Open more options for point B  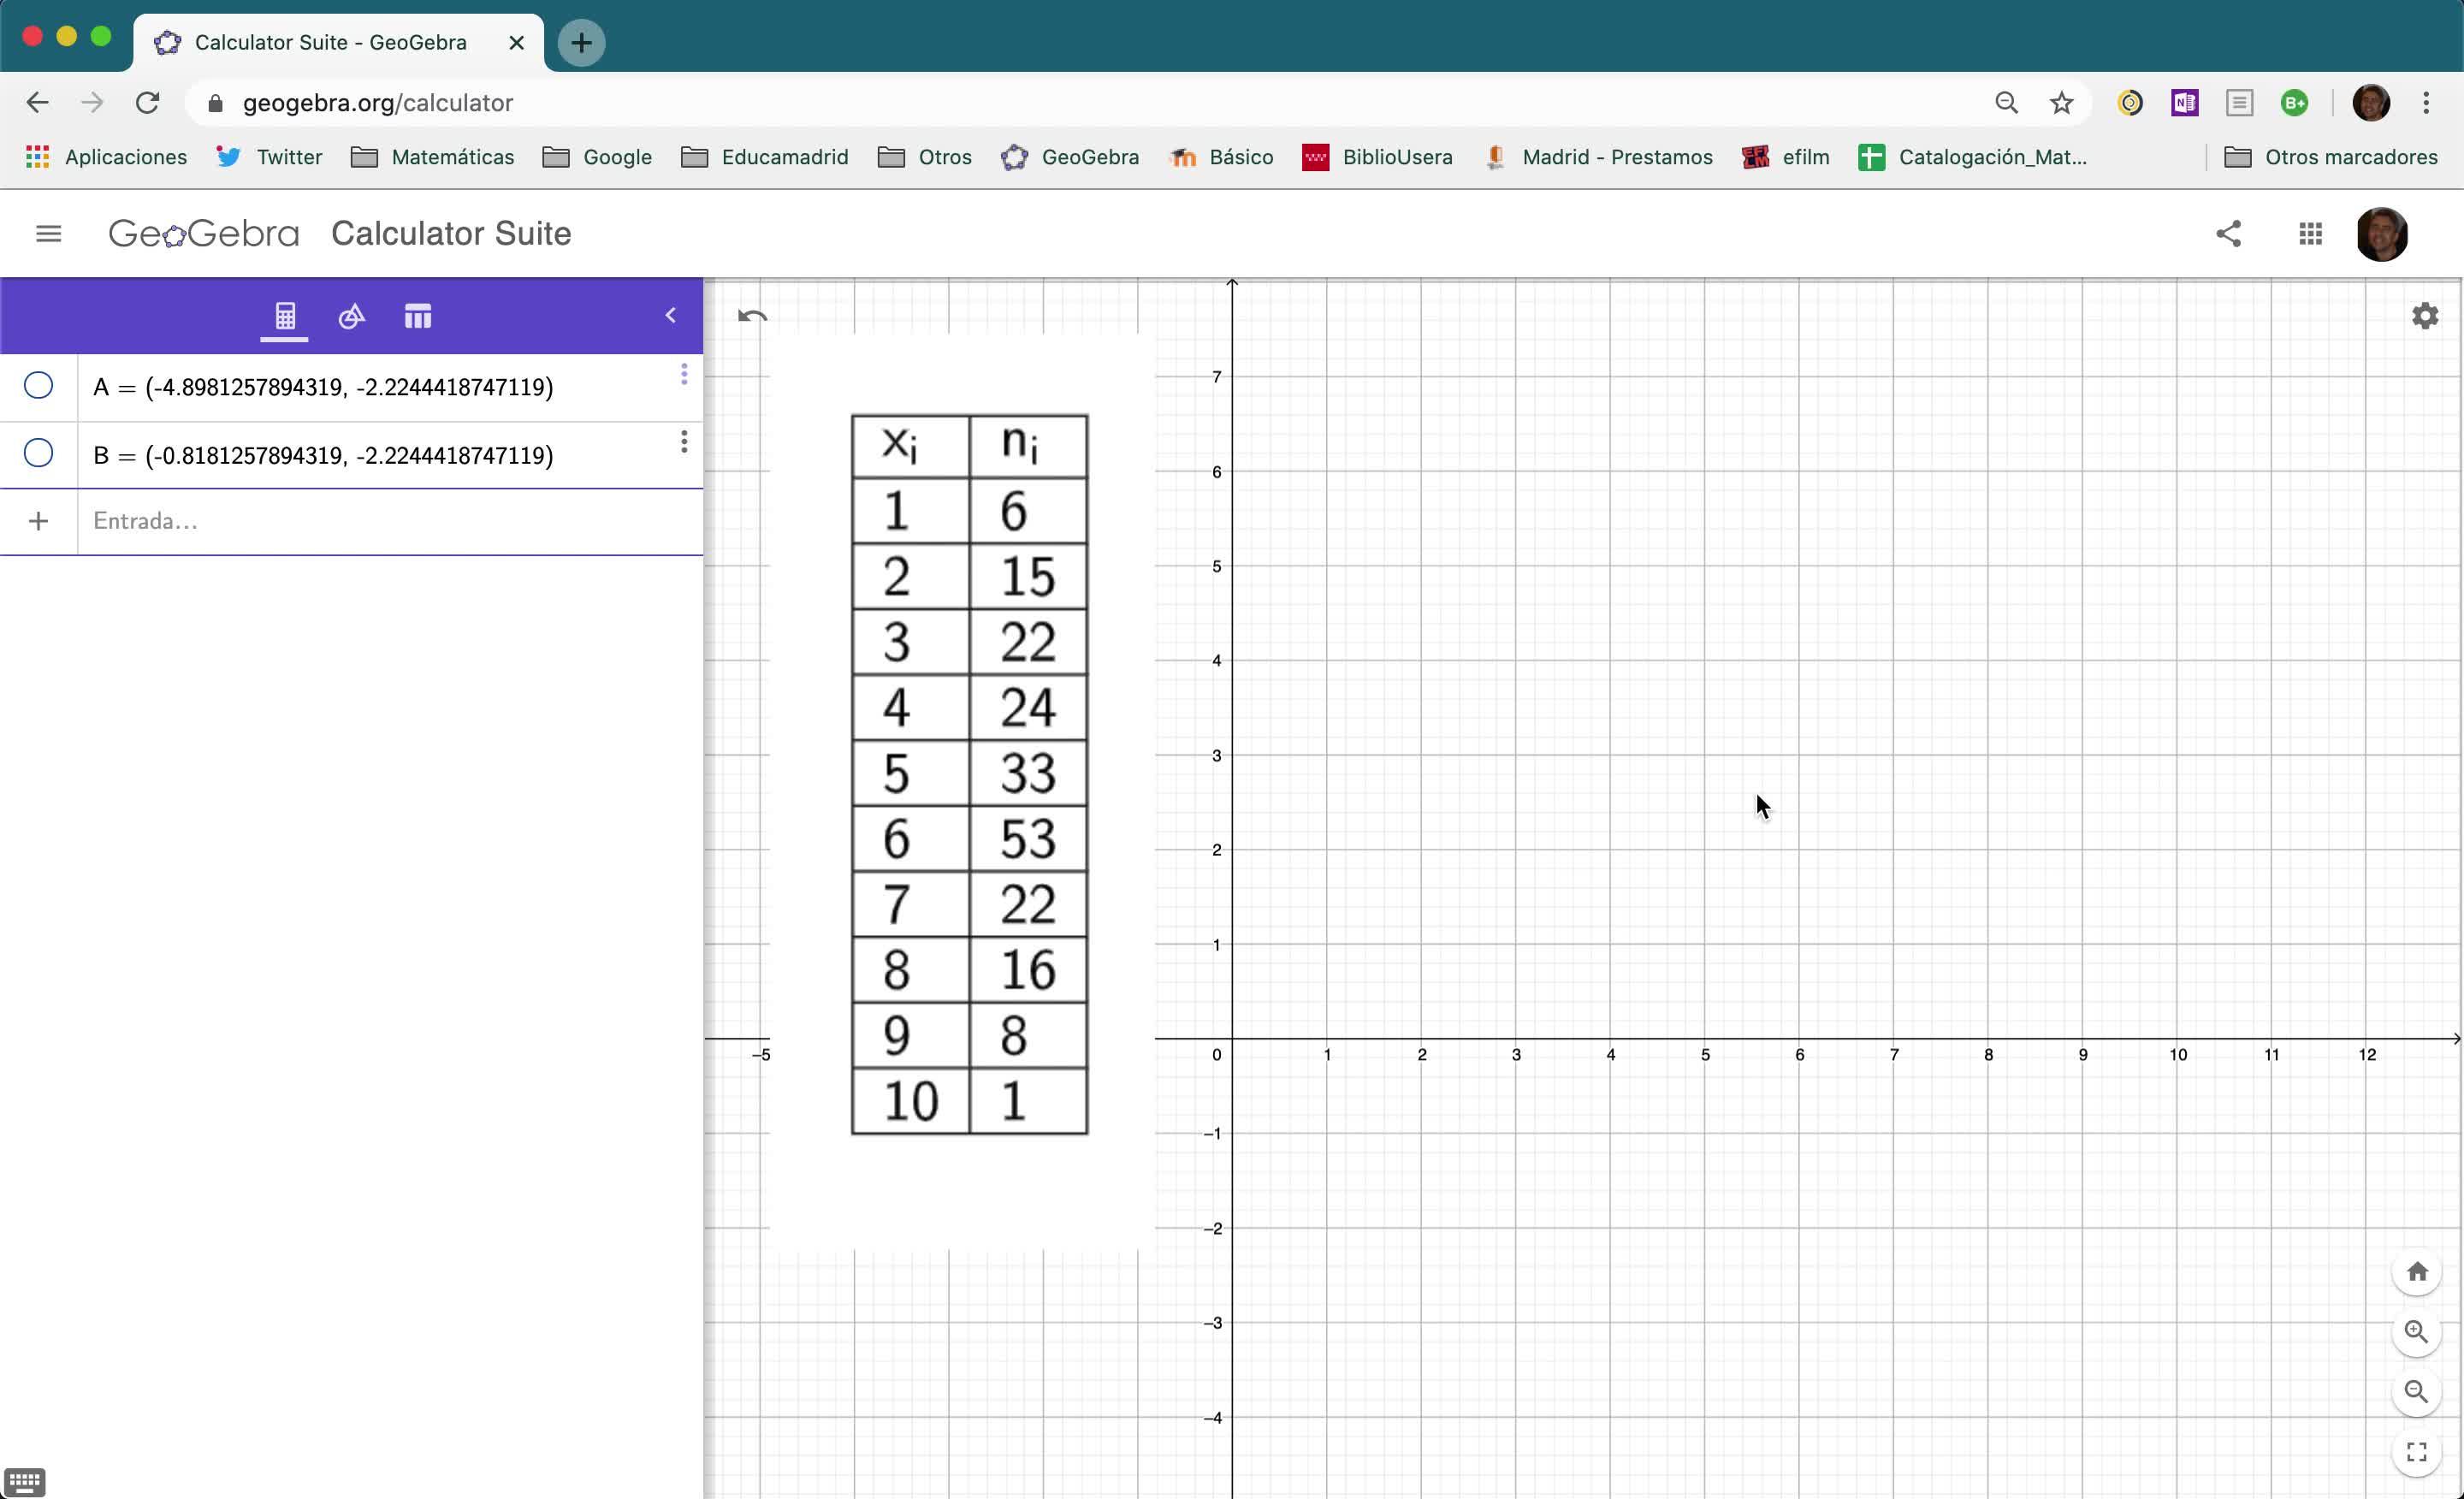coord(684,442)
